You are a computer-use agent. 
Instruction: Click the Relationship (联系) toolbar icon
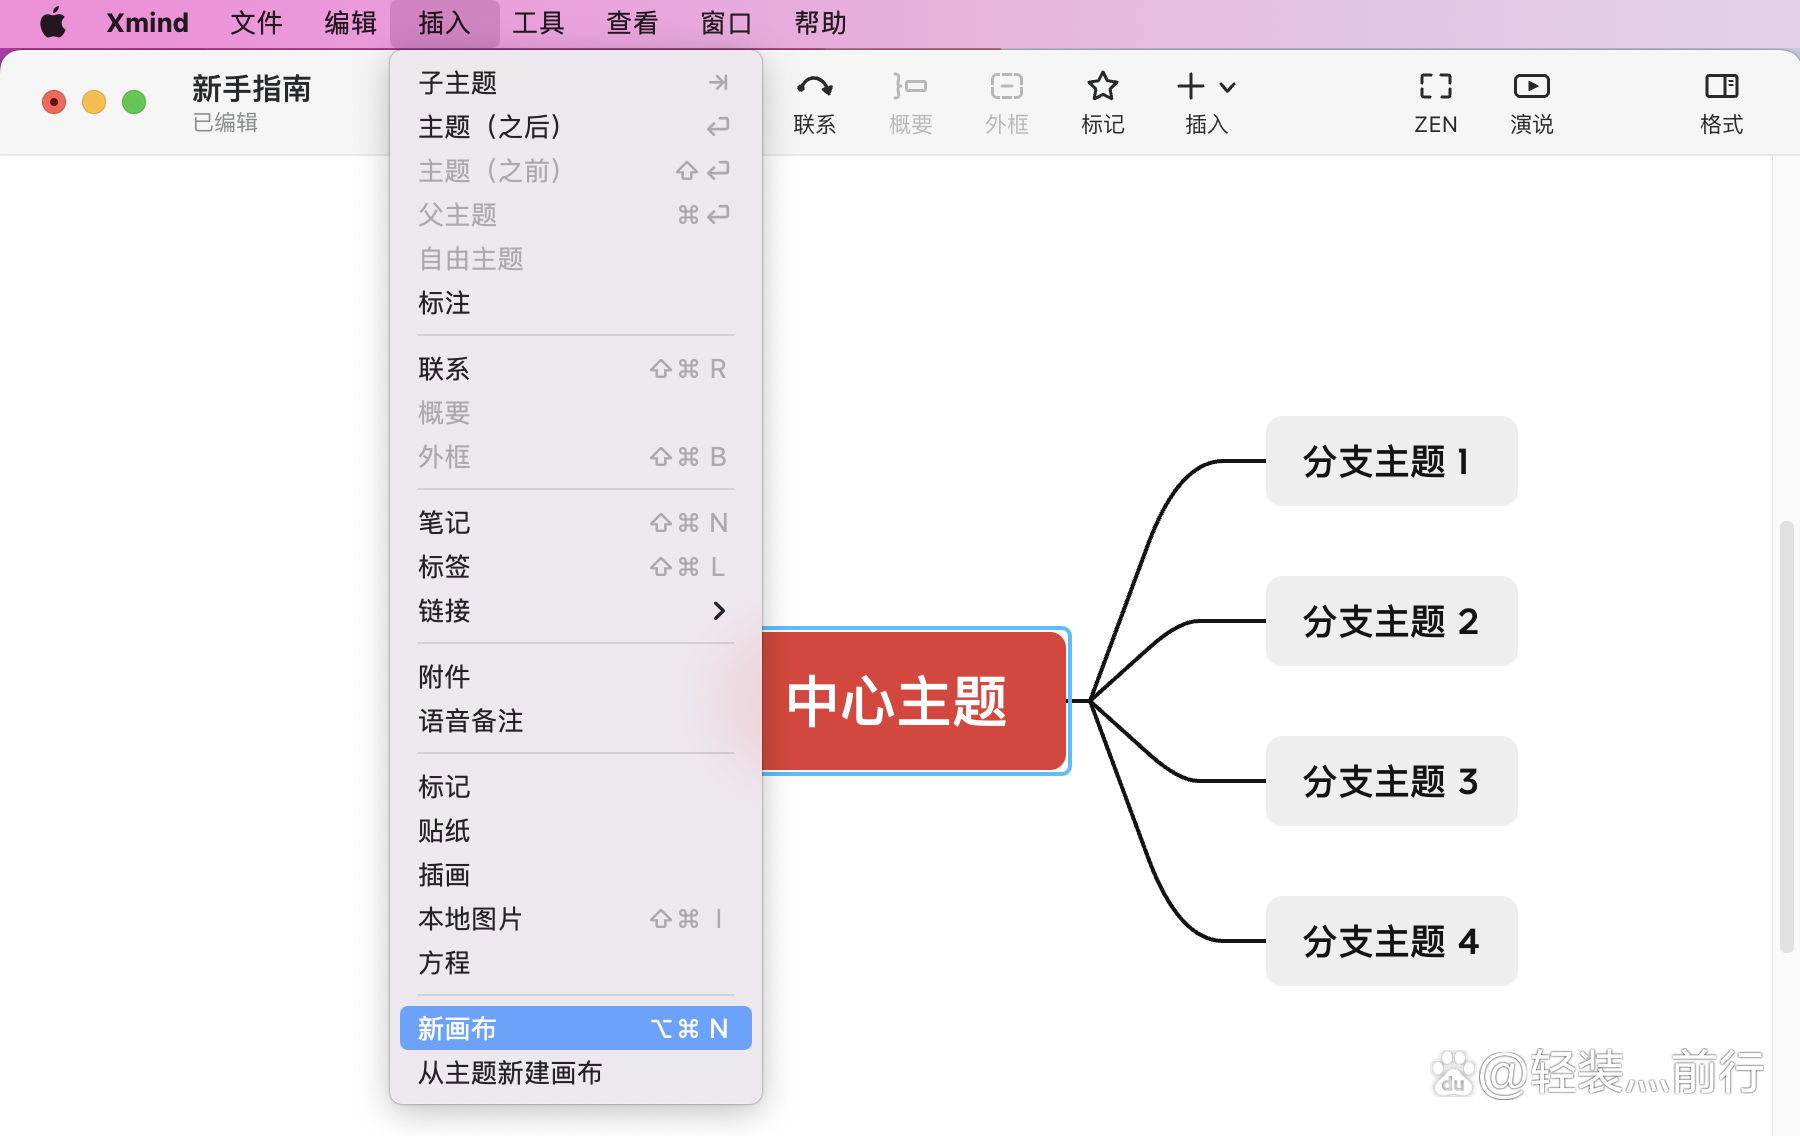814,87
